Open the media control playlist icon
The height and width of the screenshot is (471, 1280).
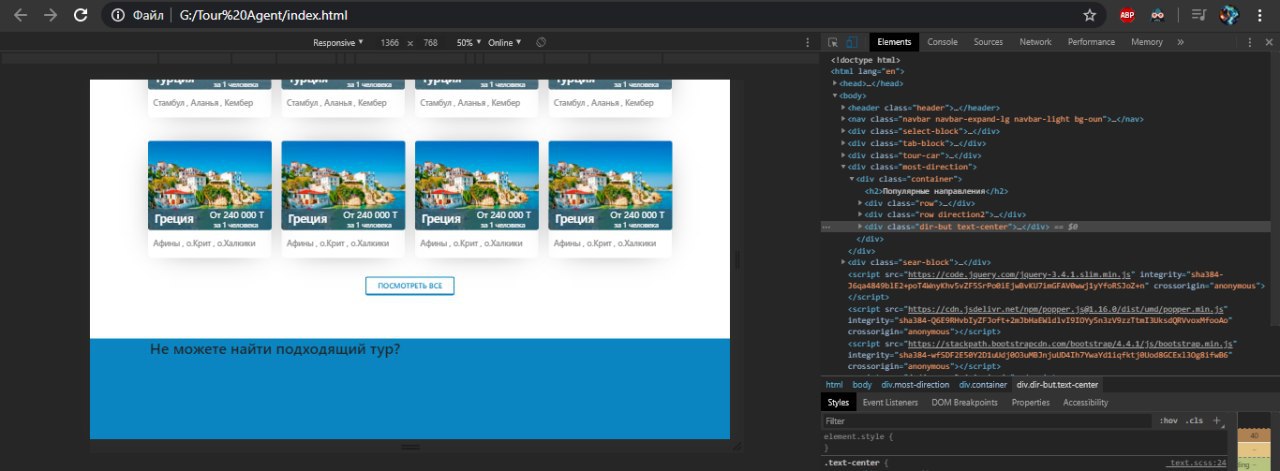point(1201,15)
